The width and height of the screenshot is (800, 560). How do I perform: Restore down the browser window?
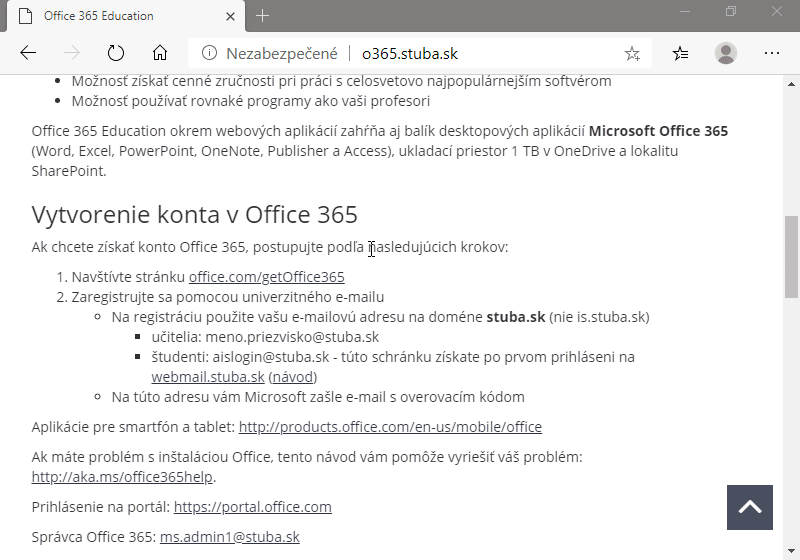731,11
